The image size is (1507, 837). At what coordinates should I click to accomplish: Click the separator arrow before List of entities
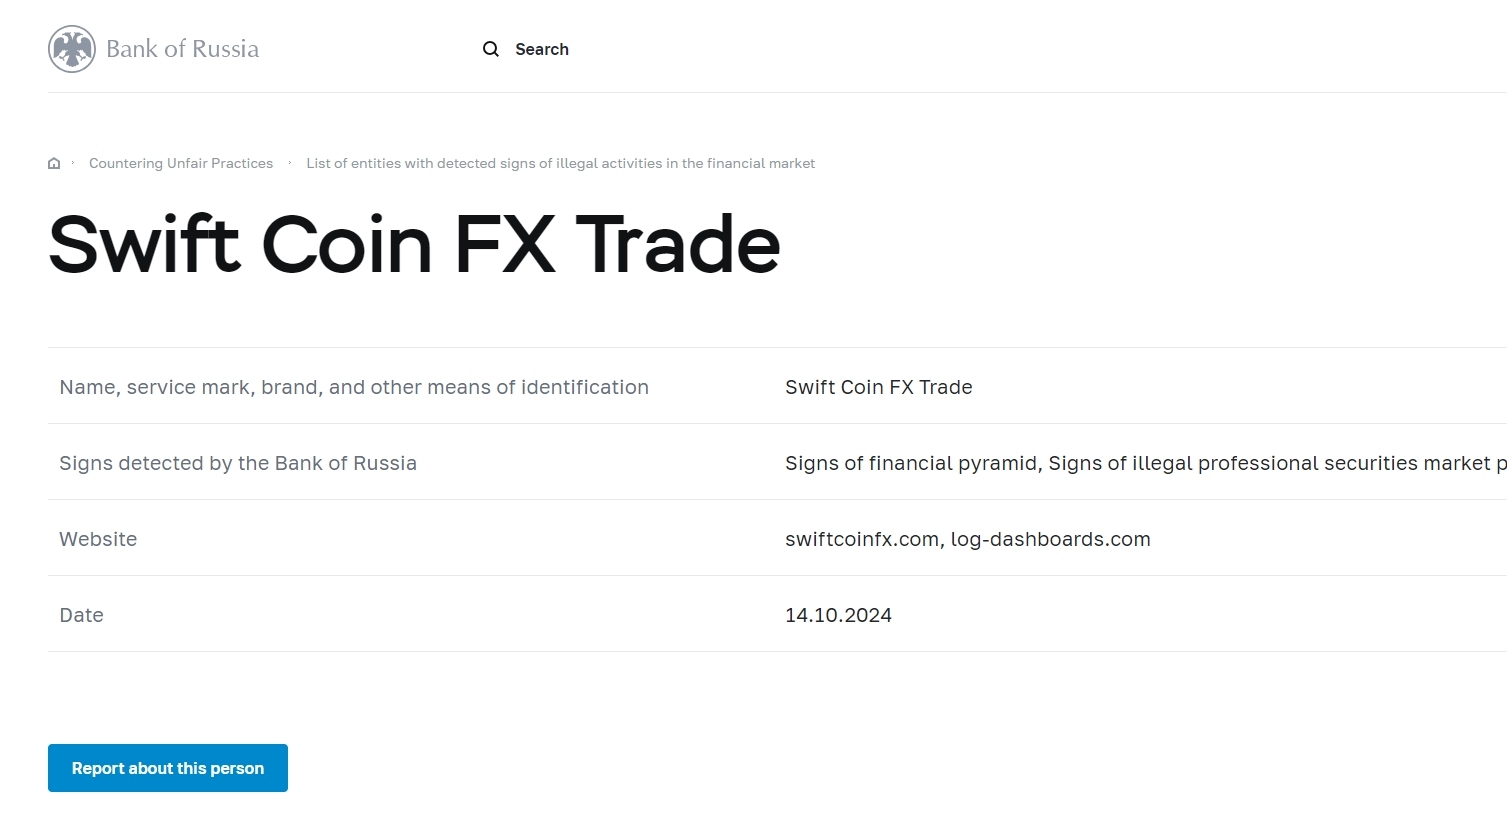(x=290, y=163)
